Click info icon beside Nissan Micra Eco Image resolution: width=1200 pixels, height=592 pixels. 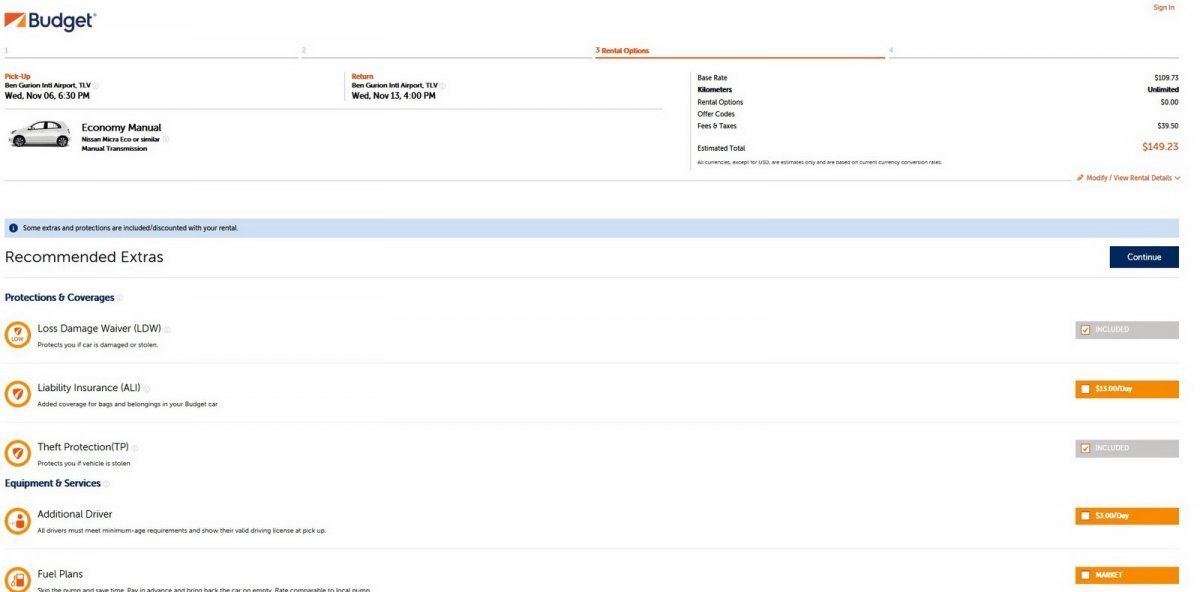166,139
